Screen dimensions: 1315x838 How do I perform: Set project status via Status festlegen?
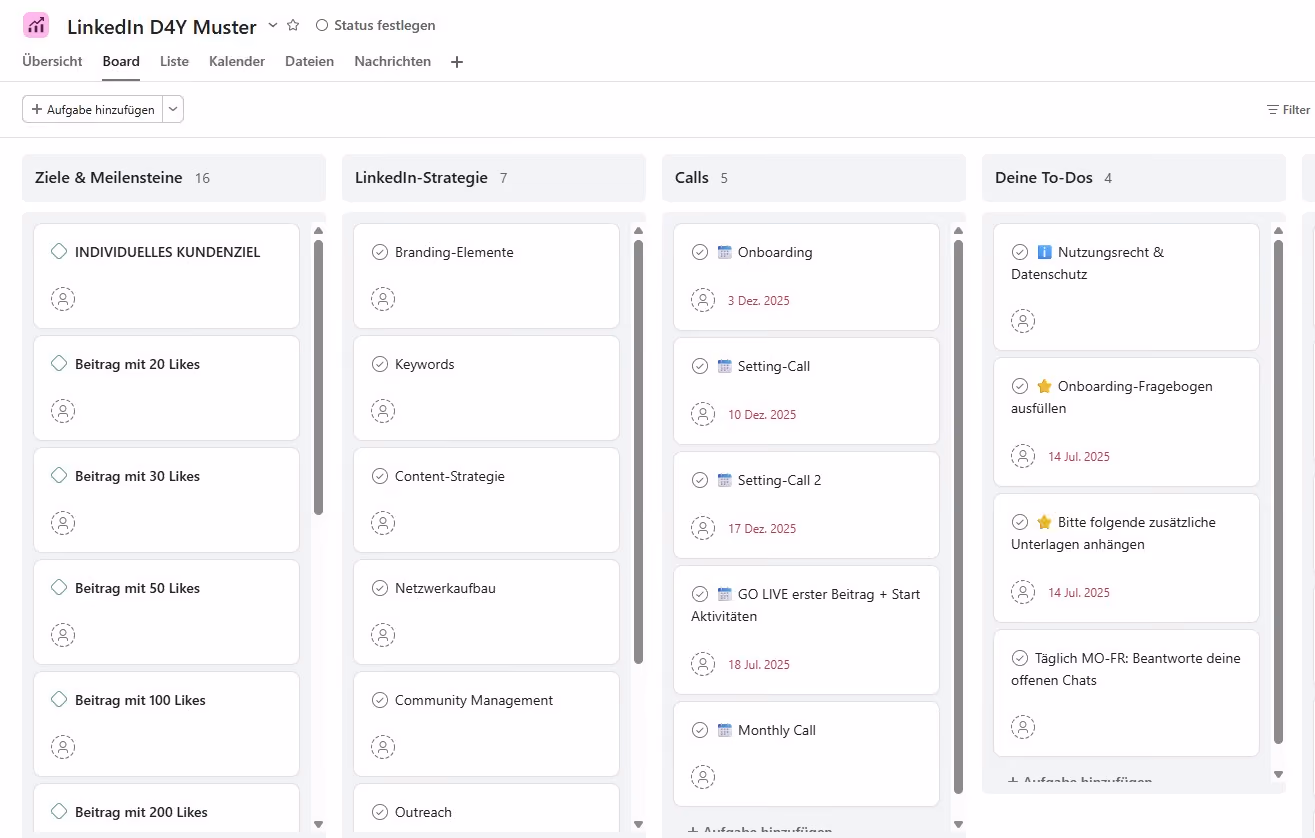(375, 25)
